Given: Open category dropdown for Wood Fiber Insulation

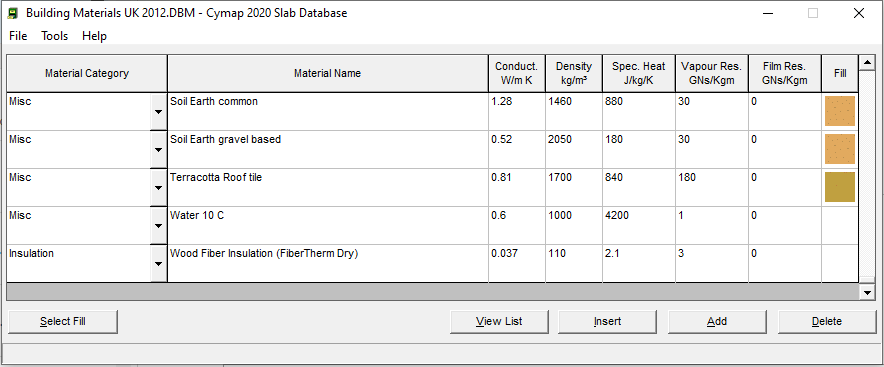Looking at the screenshot, I should [158, 263].
